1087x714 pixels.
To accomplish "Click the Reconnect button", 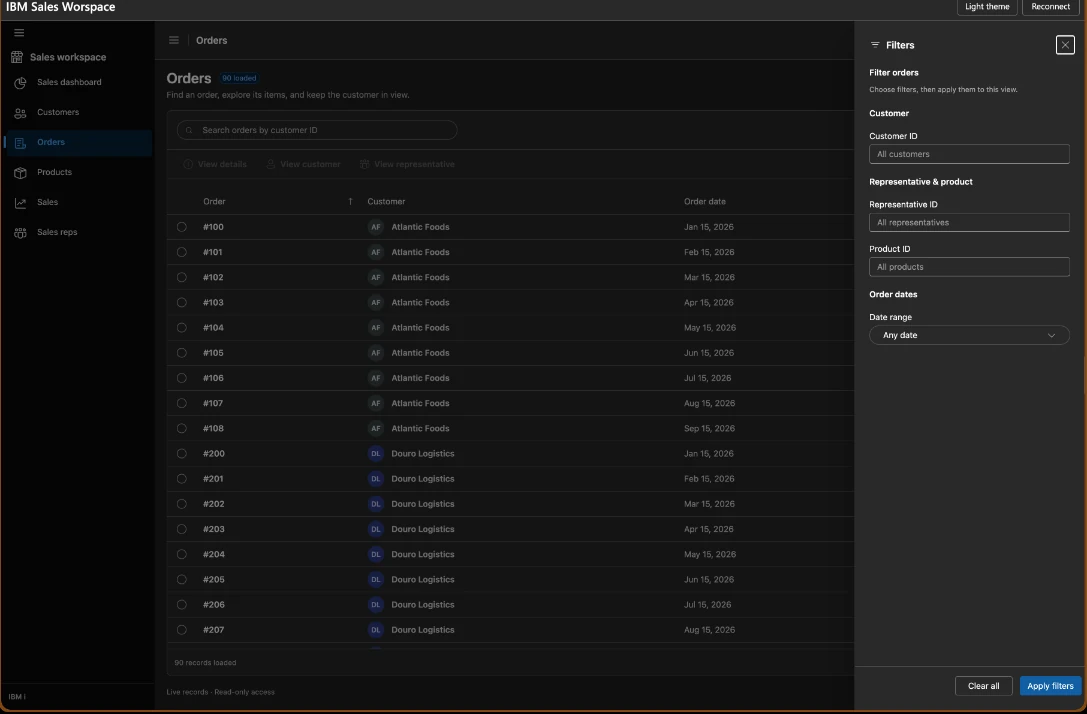I will coord(1050,7).
